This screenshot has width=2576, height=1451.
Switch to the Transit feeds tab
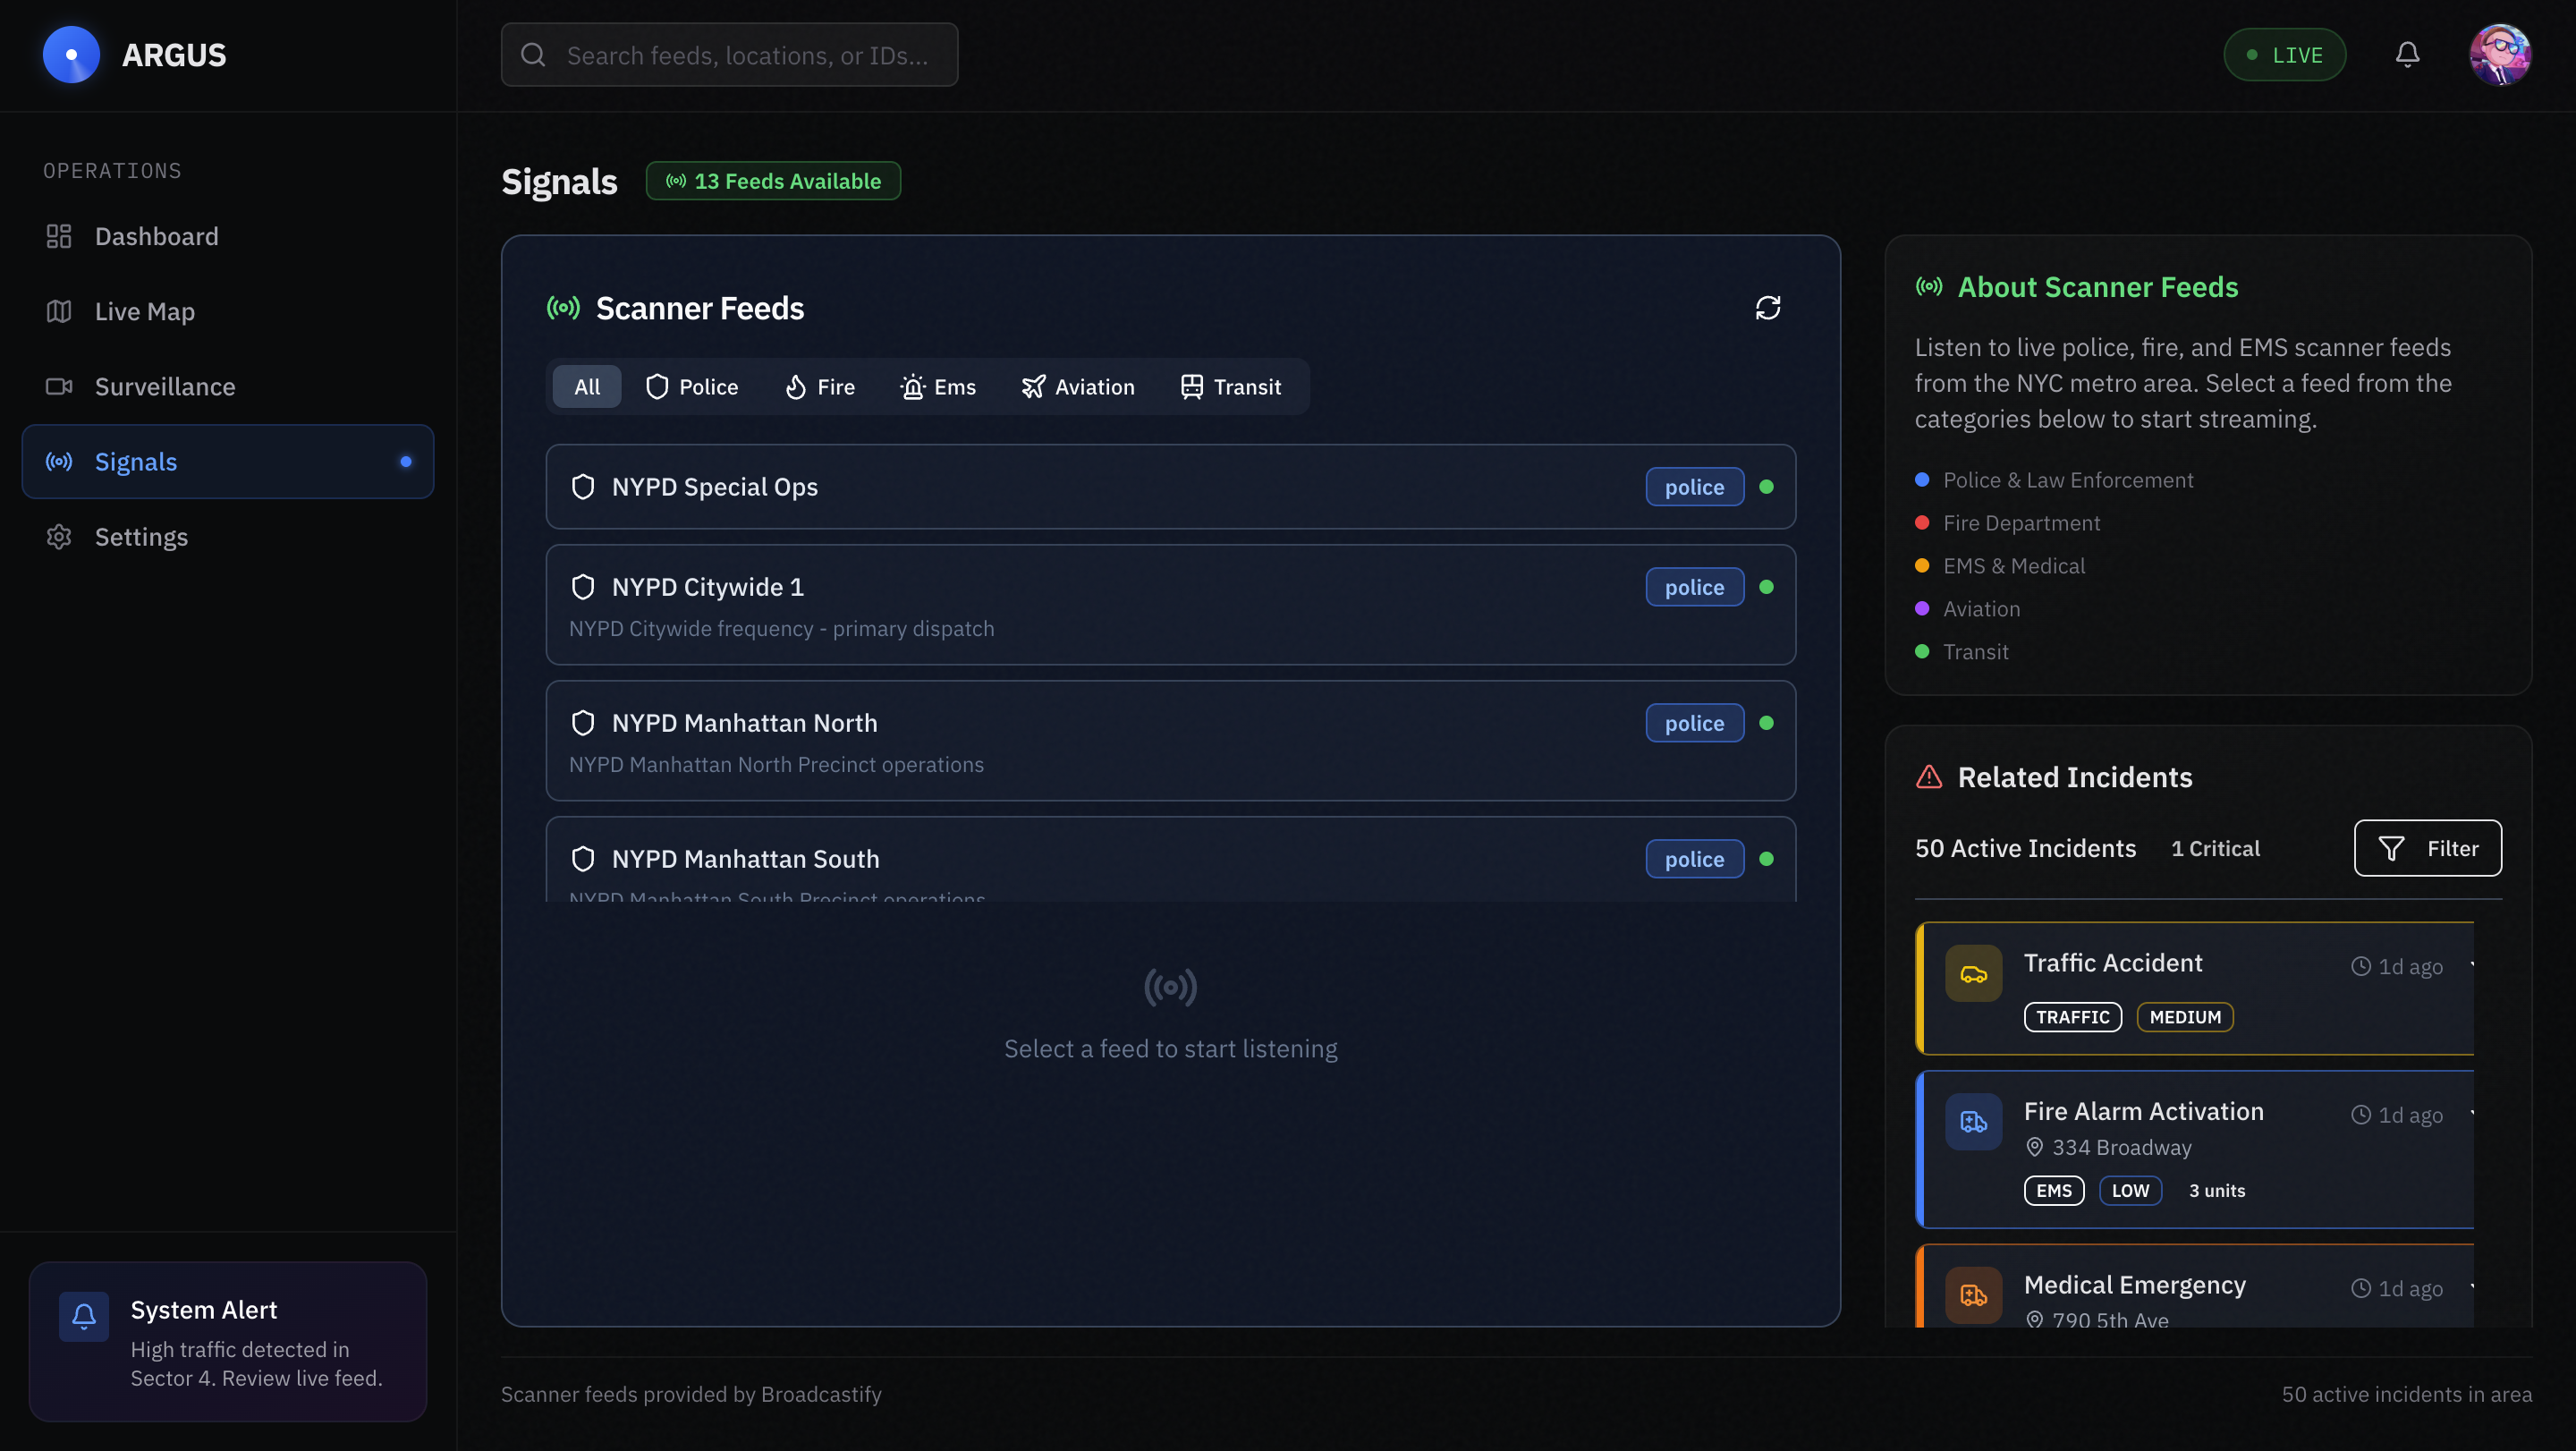pos(1230,387)
